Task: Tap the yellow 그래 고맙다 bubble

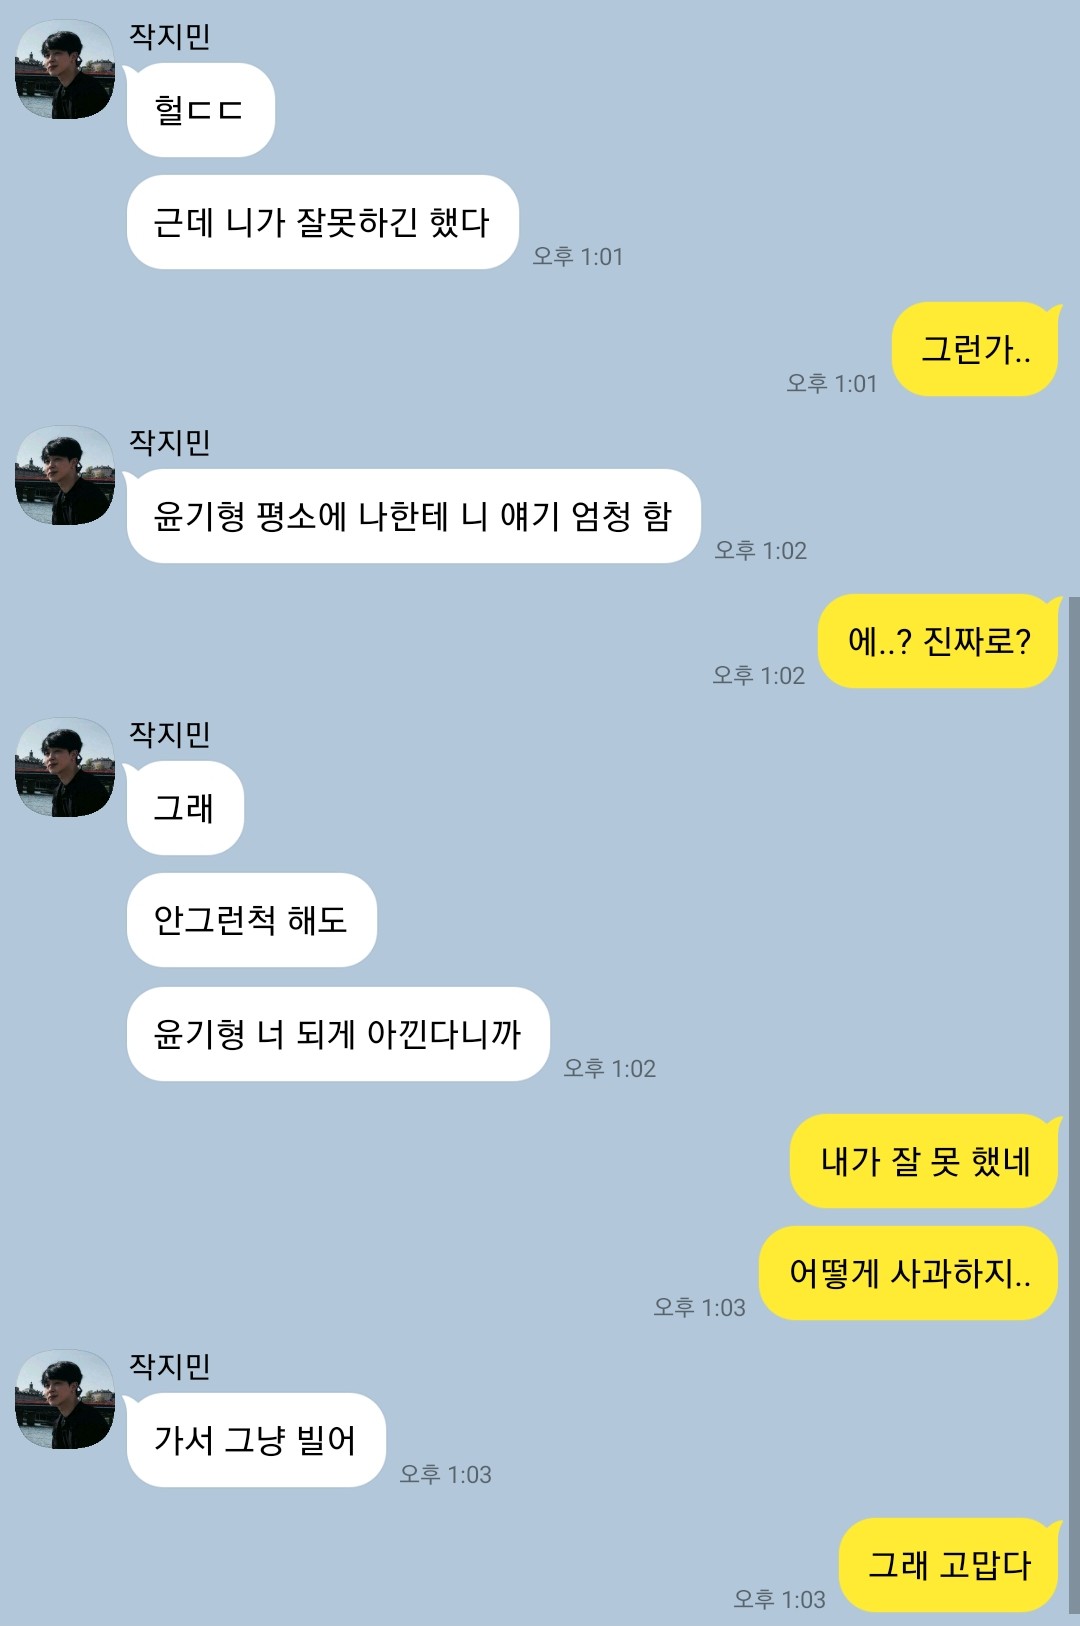Action: coord(949,1565)
